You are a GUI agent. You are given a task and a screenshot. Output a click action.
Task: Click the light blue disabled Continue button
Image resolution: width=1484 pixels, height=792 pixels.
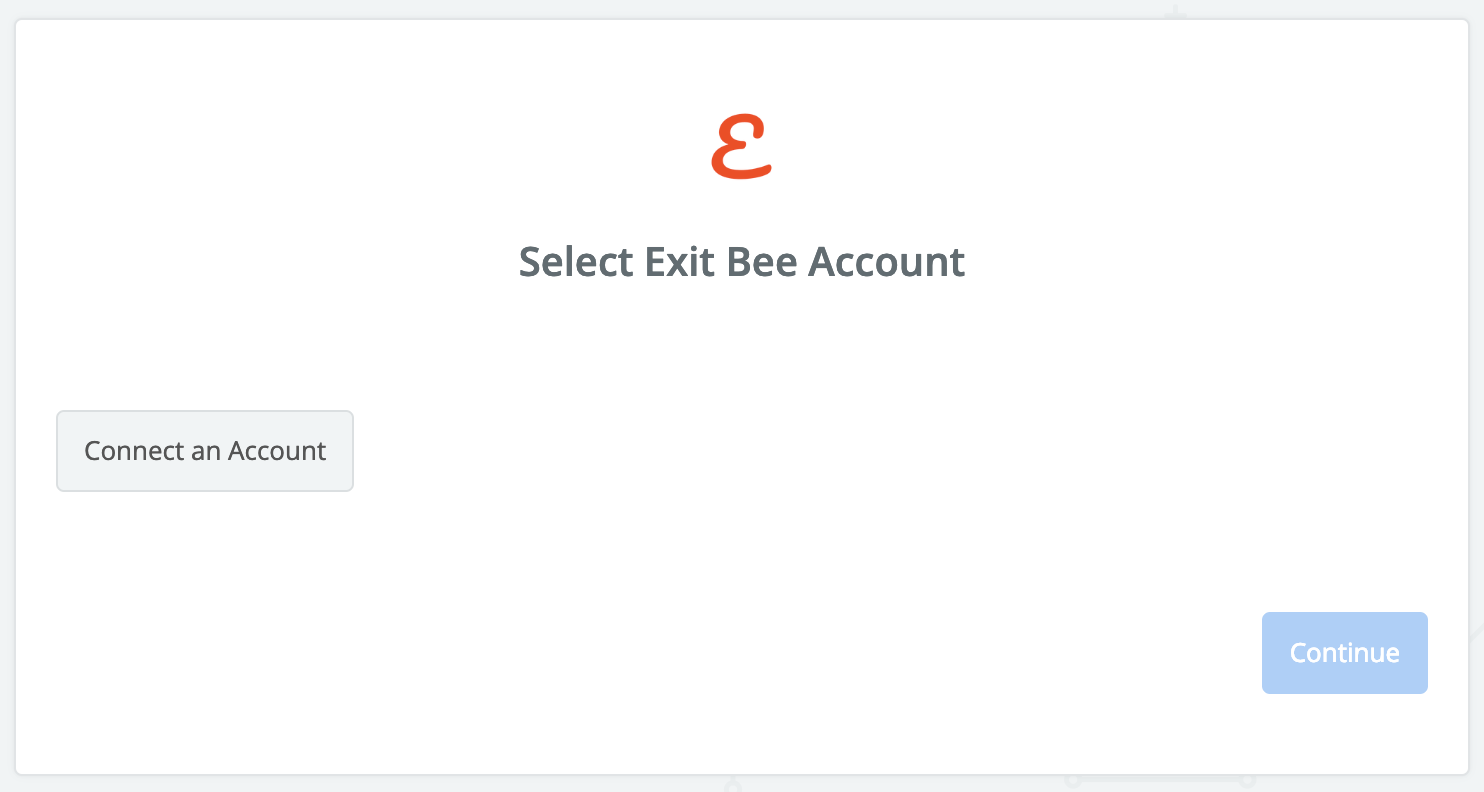[x=1345, y=653]
